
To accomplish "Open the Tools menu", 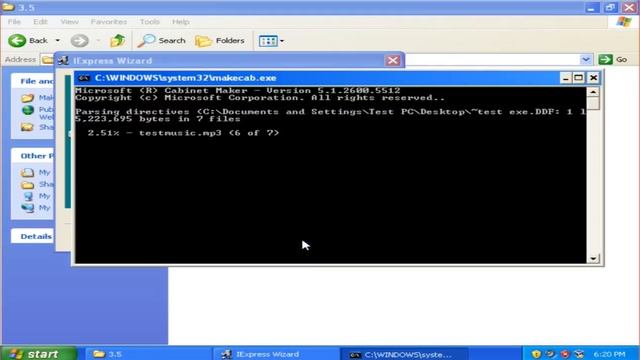I will 149,22.
